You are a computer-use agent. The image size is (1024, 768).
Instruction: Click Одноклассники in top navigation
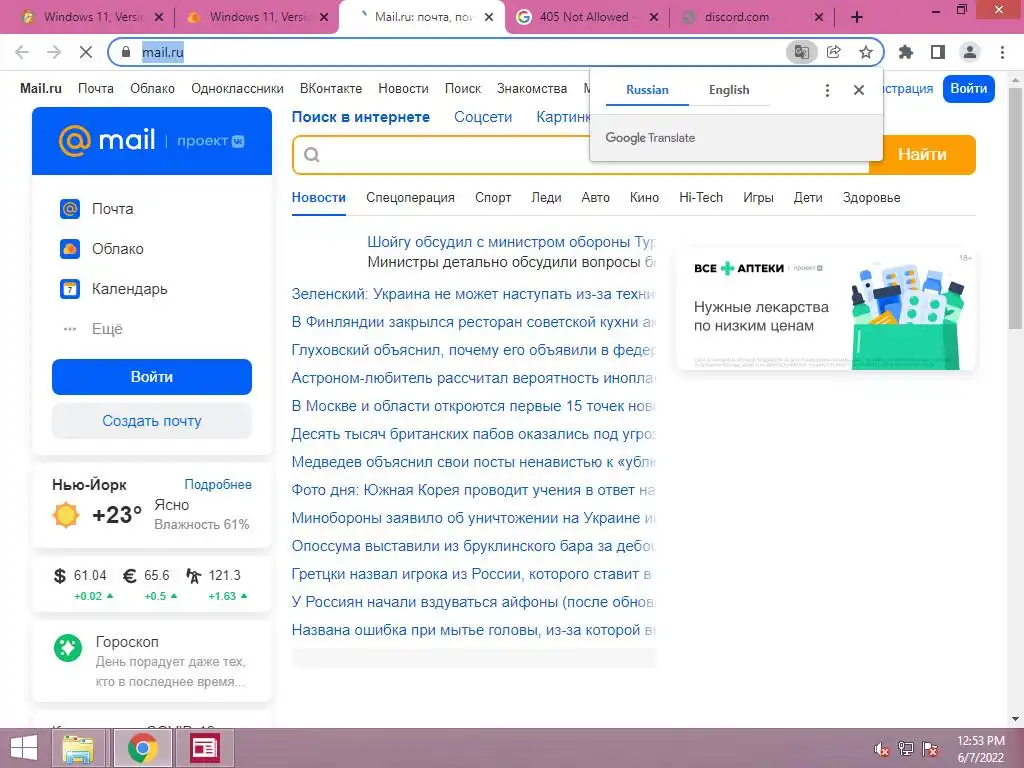click(x=237, y=89)
